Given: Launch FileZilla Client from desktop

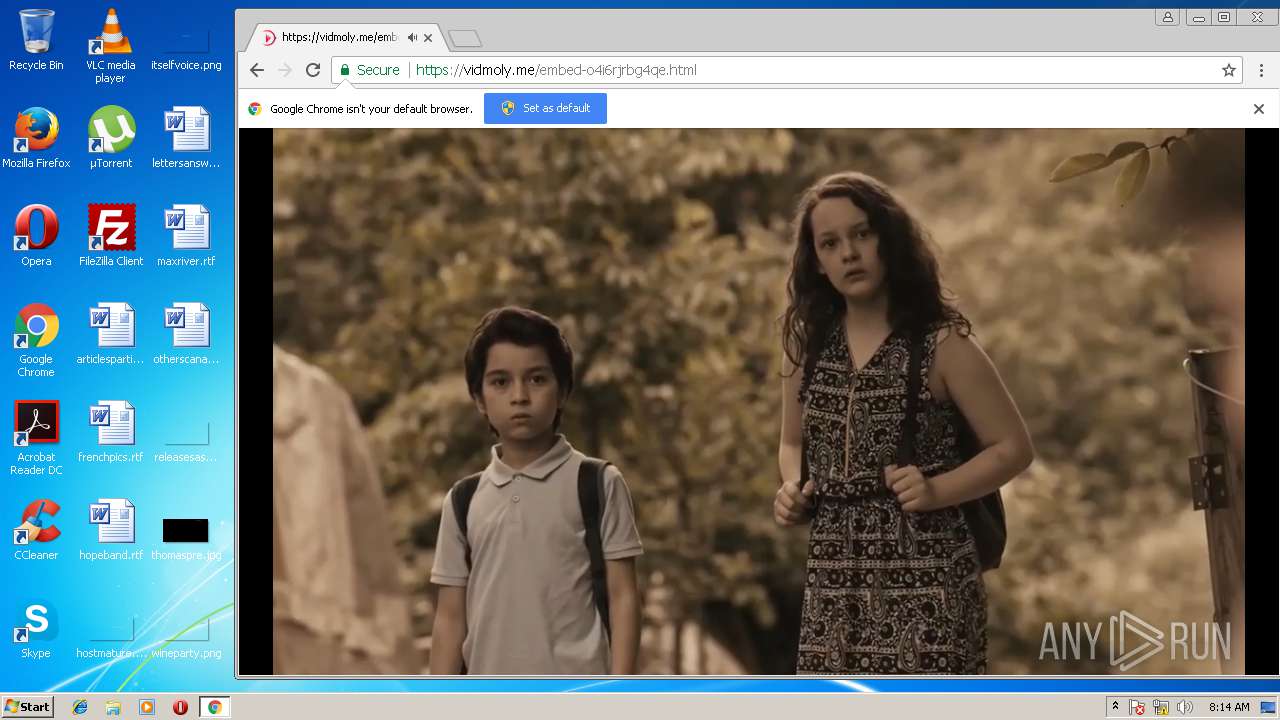Looking at the screenshot, I should 111,236.
